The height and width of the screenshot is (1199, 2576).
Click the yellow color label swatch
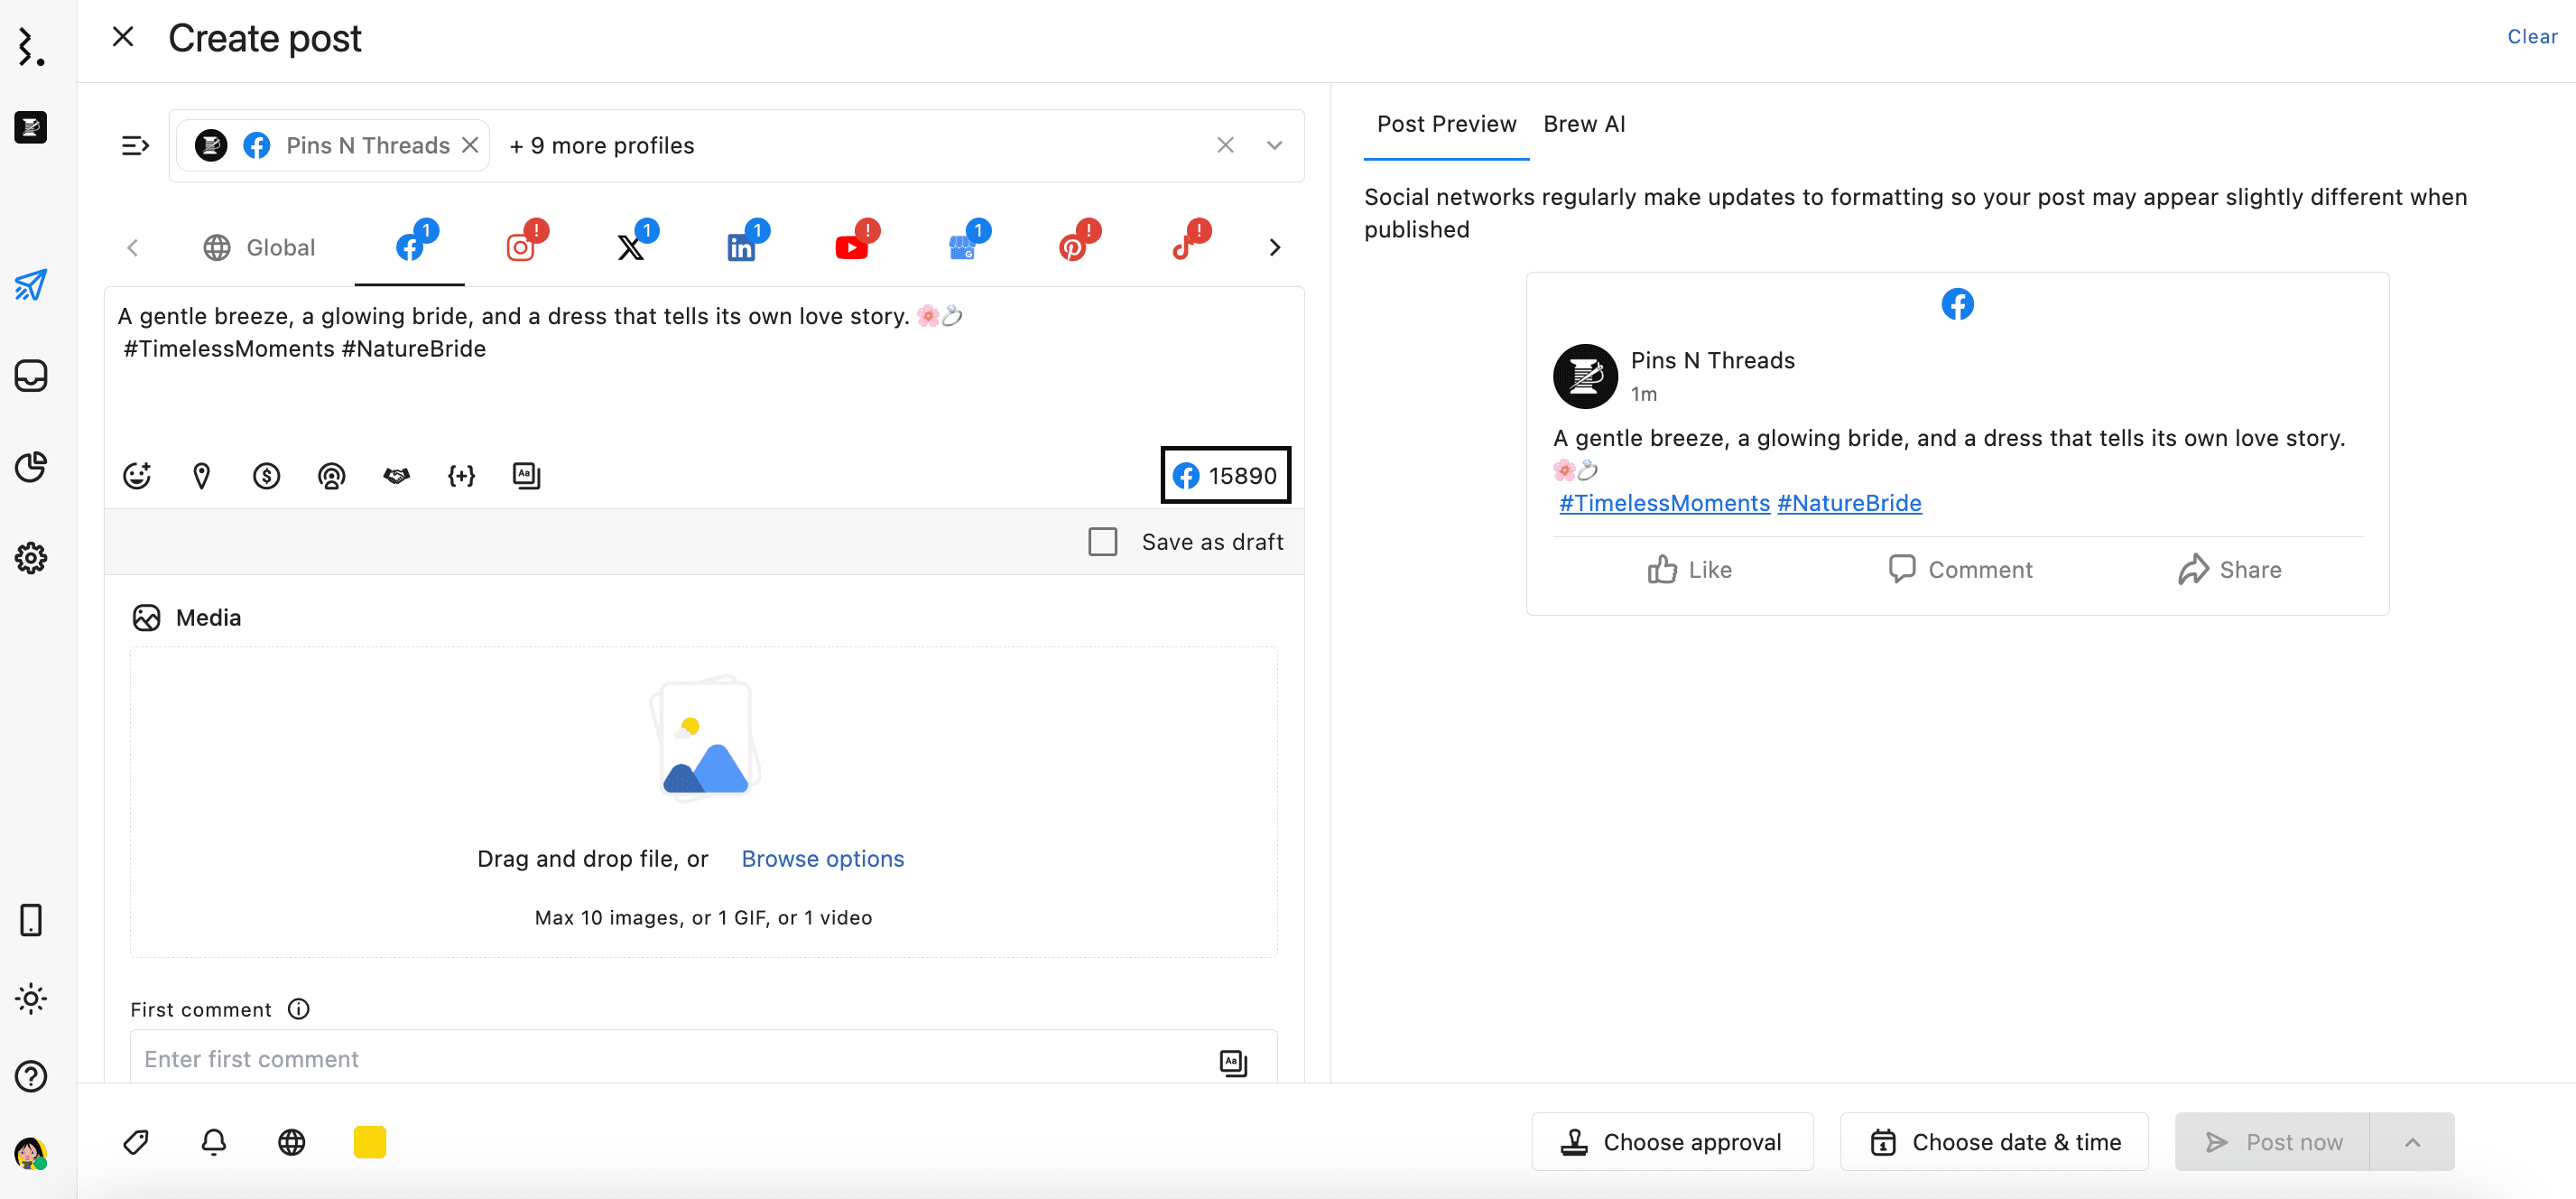point(370,1142)
